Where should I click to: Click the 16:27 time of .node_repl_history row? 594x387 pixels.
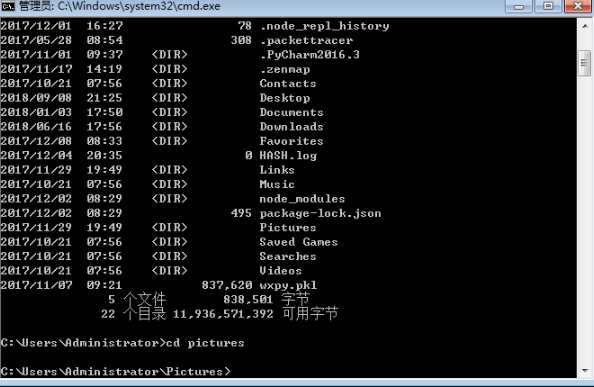[x=105, y=26]
